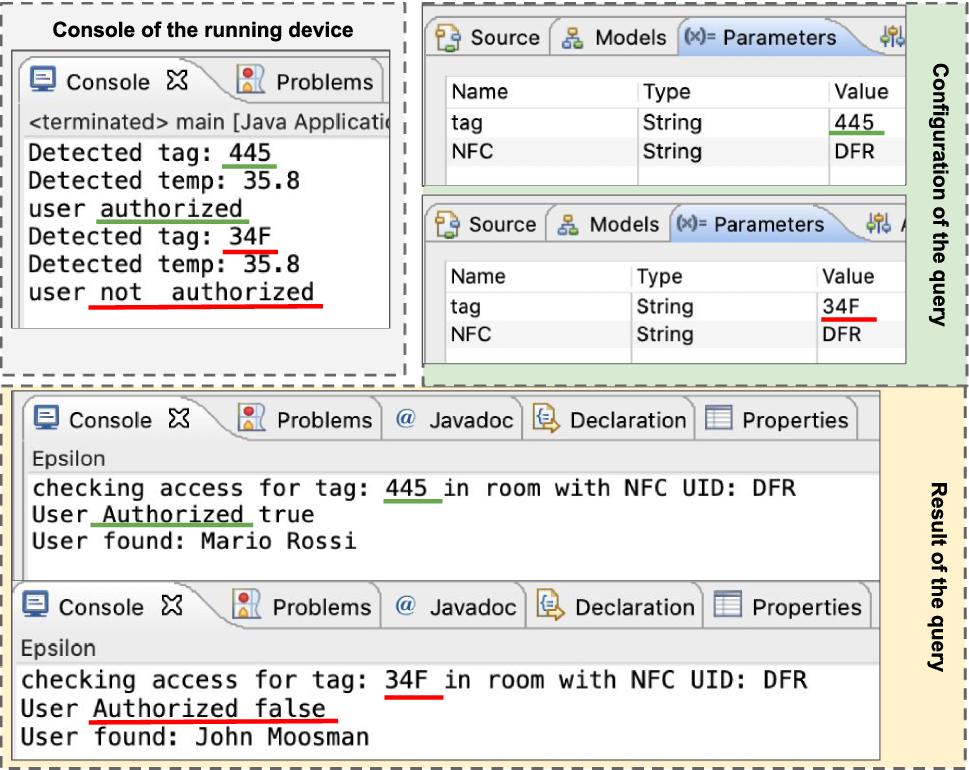The width and height of the screenshot is (969, 770).
Task: Select the Parameters tab in the upper configuration panel
Action: coord(761,38)
